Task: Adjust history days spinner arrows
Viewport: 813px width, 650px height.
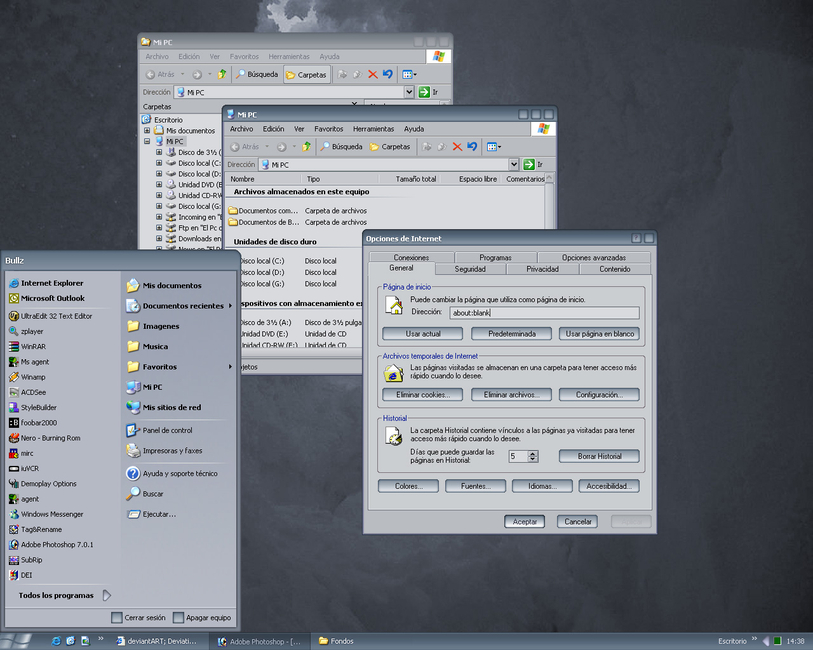Action: 533,456
